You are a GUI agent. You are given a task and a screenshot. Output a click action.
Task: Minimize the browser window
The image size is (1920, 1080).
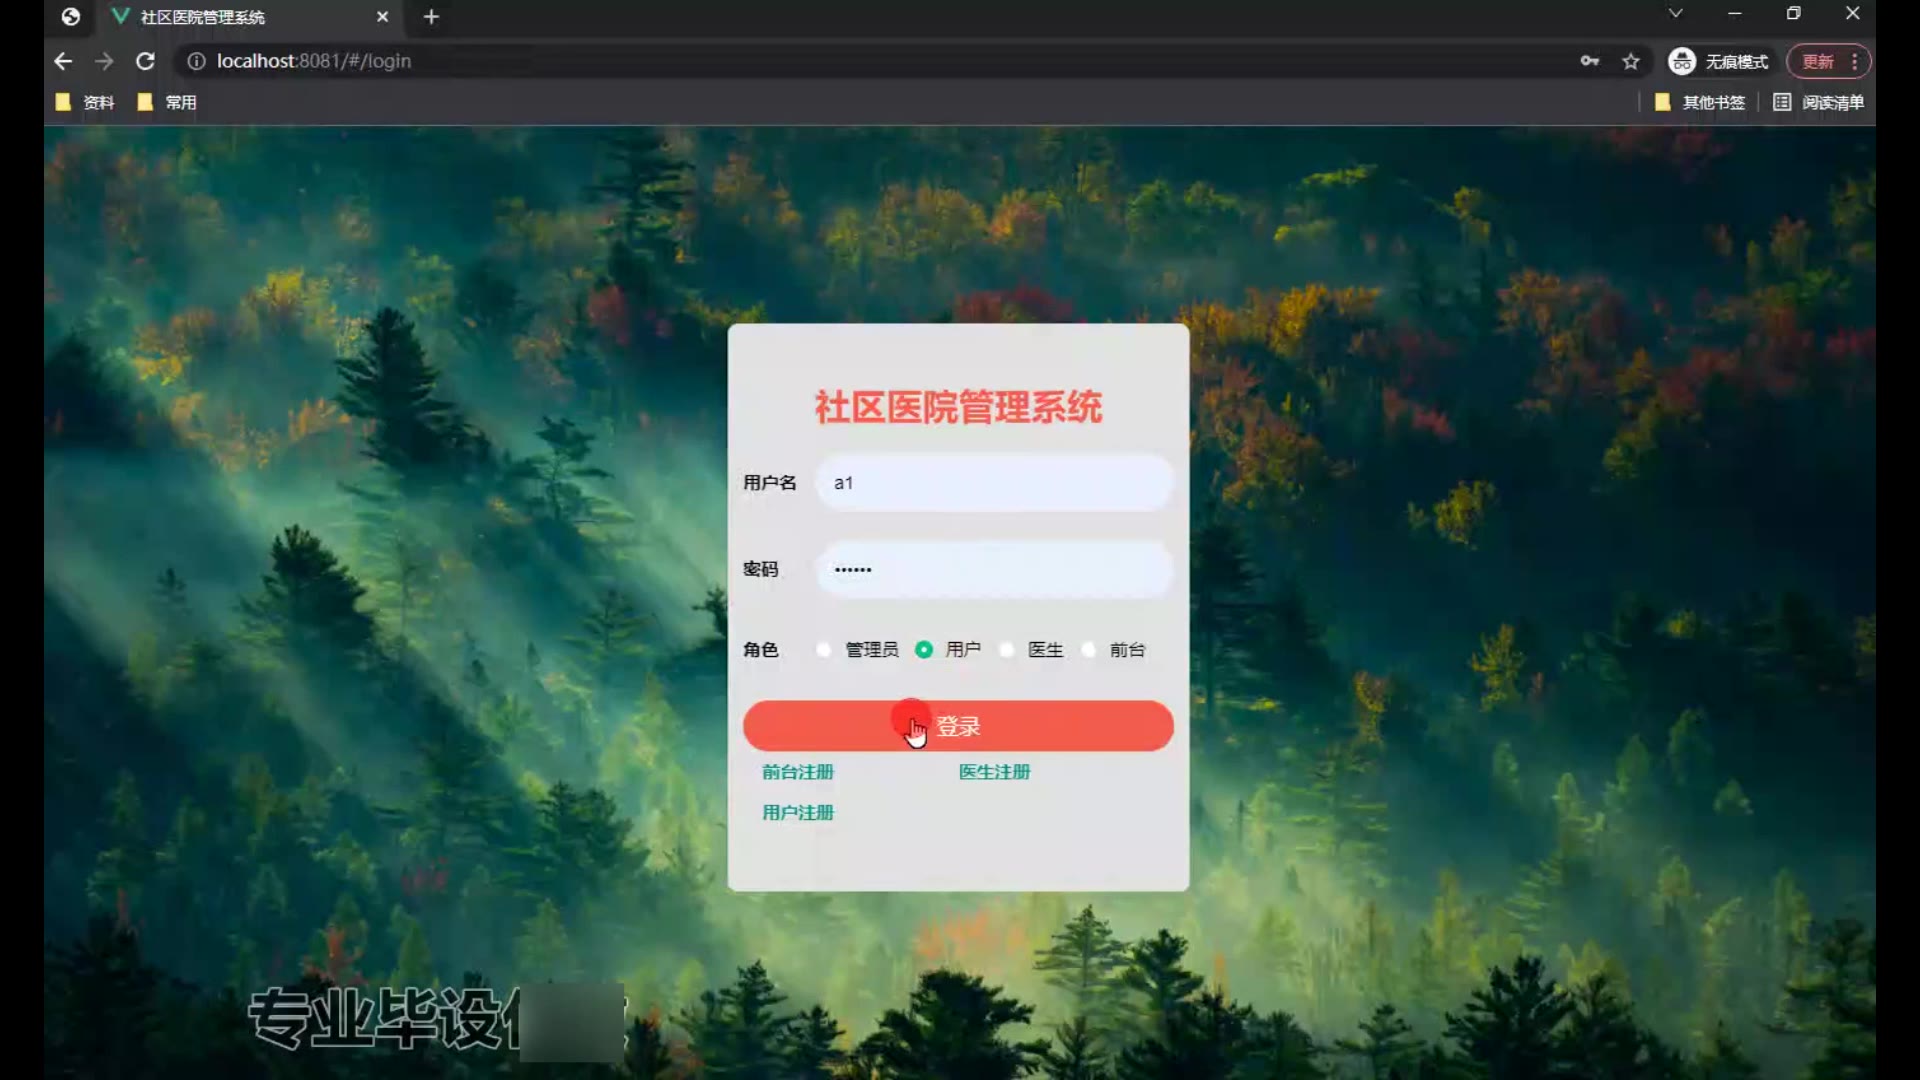[1735, 14]
